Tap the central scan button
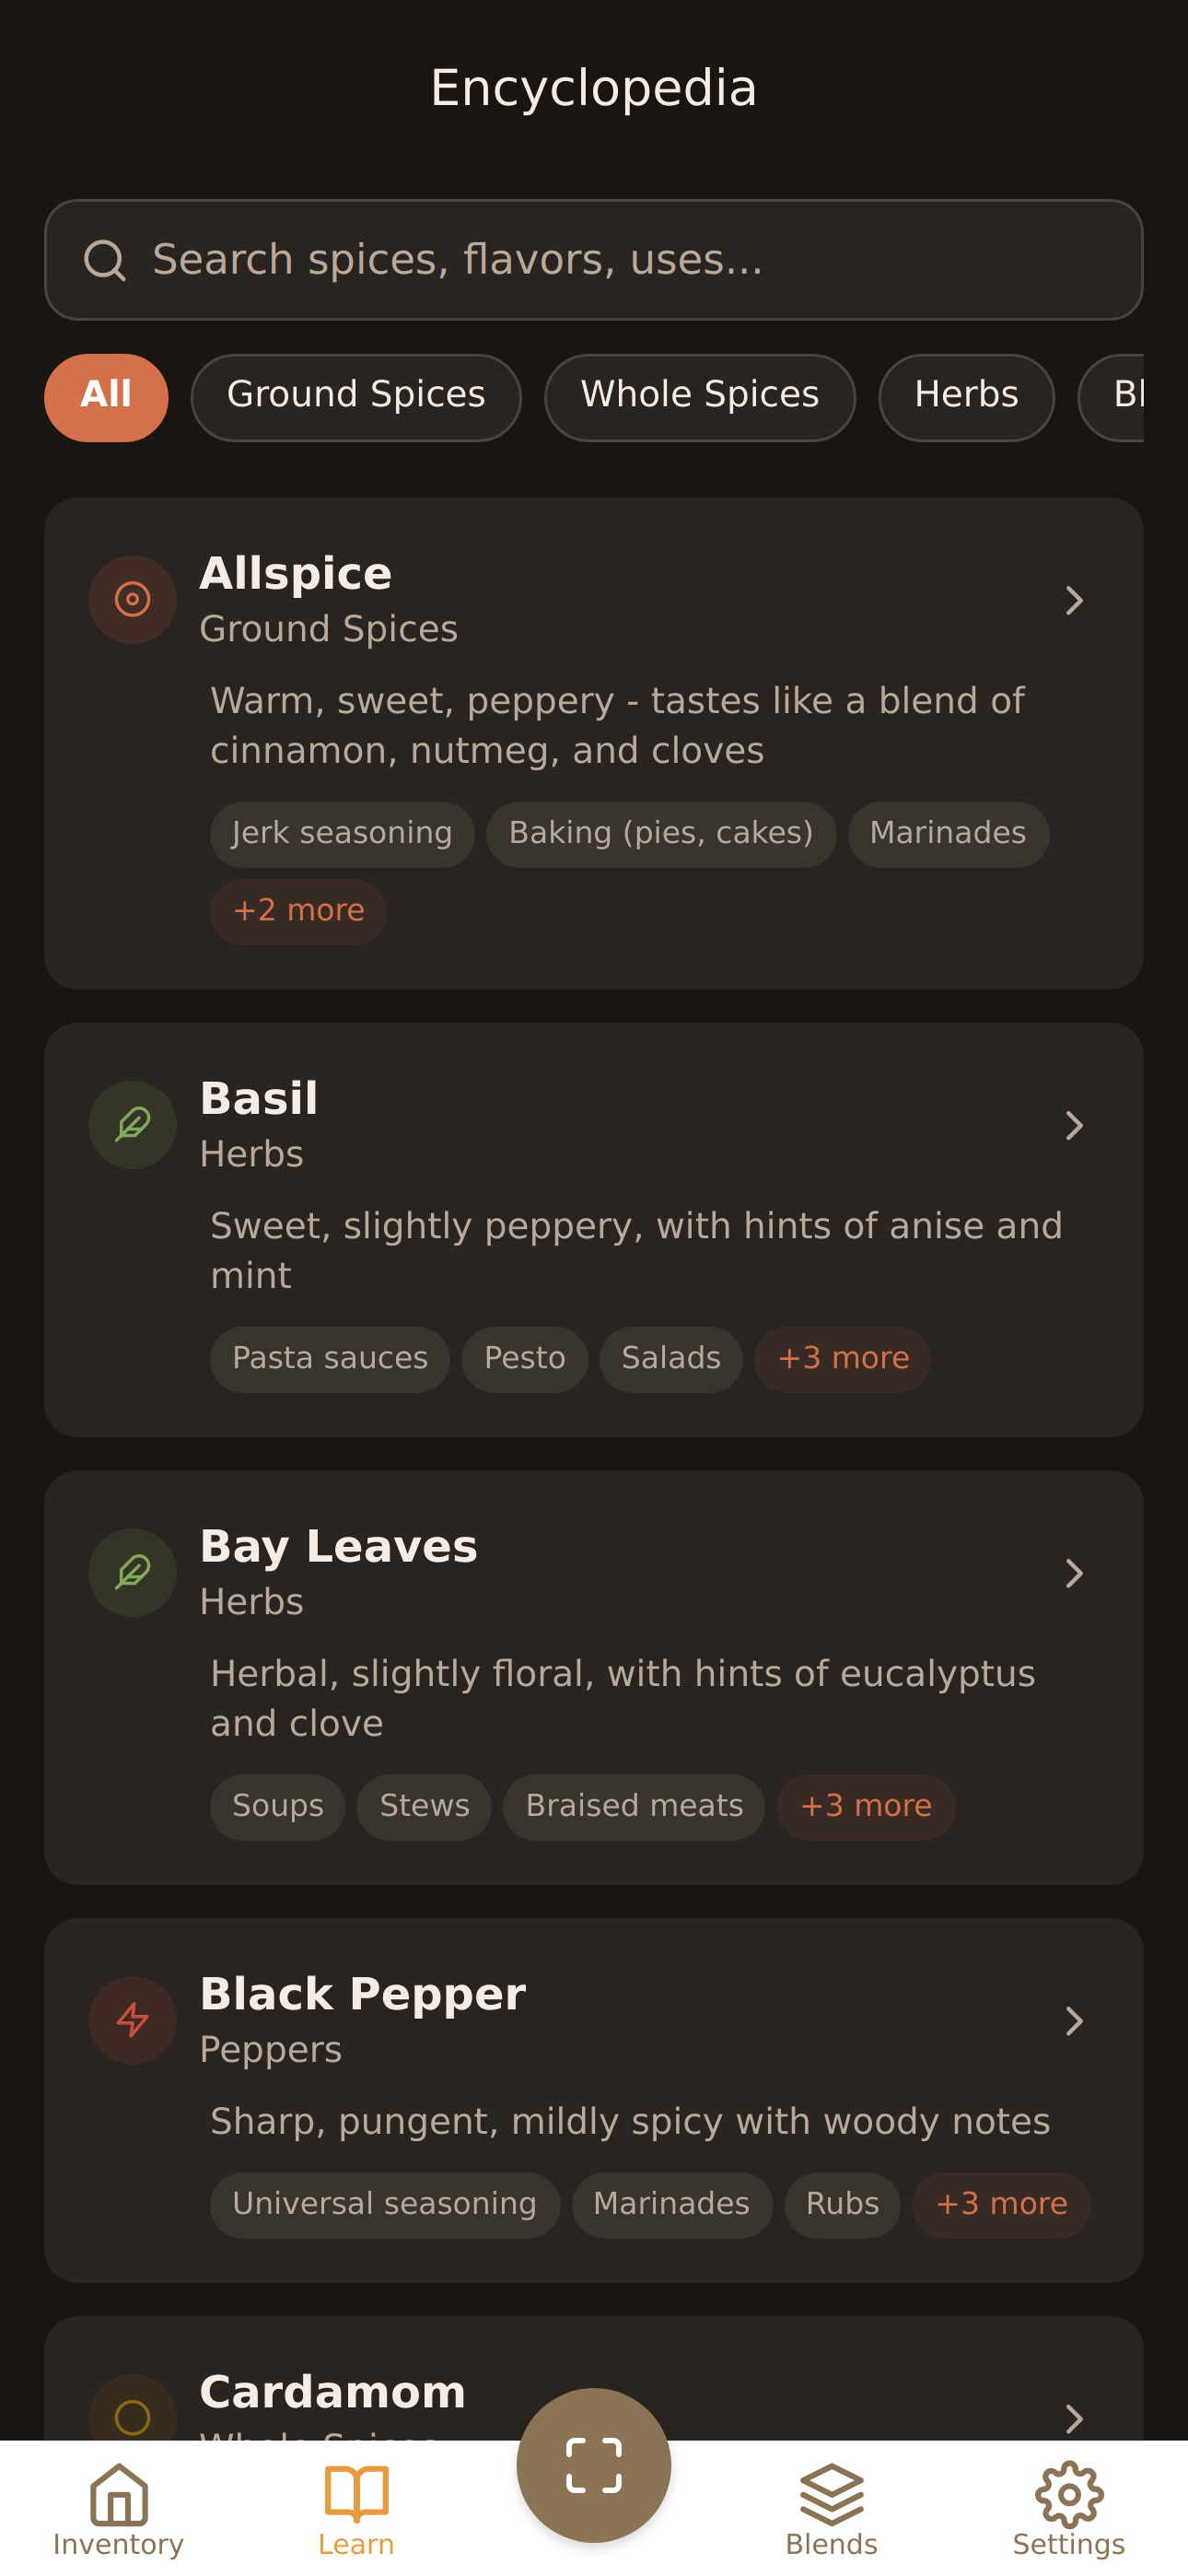This screenshot has height=2576, width=1188. [x=594, y=2464]
